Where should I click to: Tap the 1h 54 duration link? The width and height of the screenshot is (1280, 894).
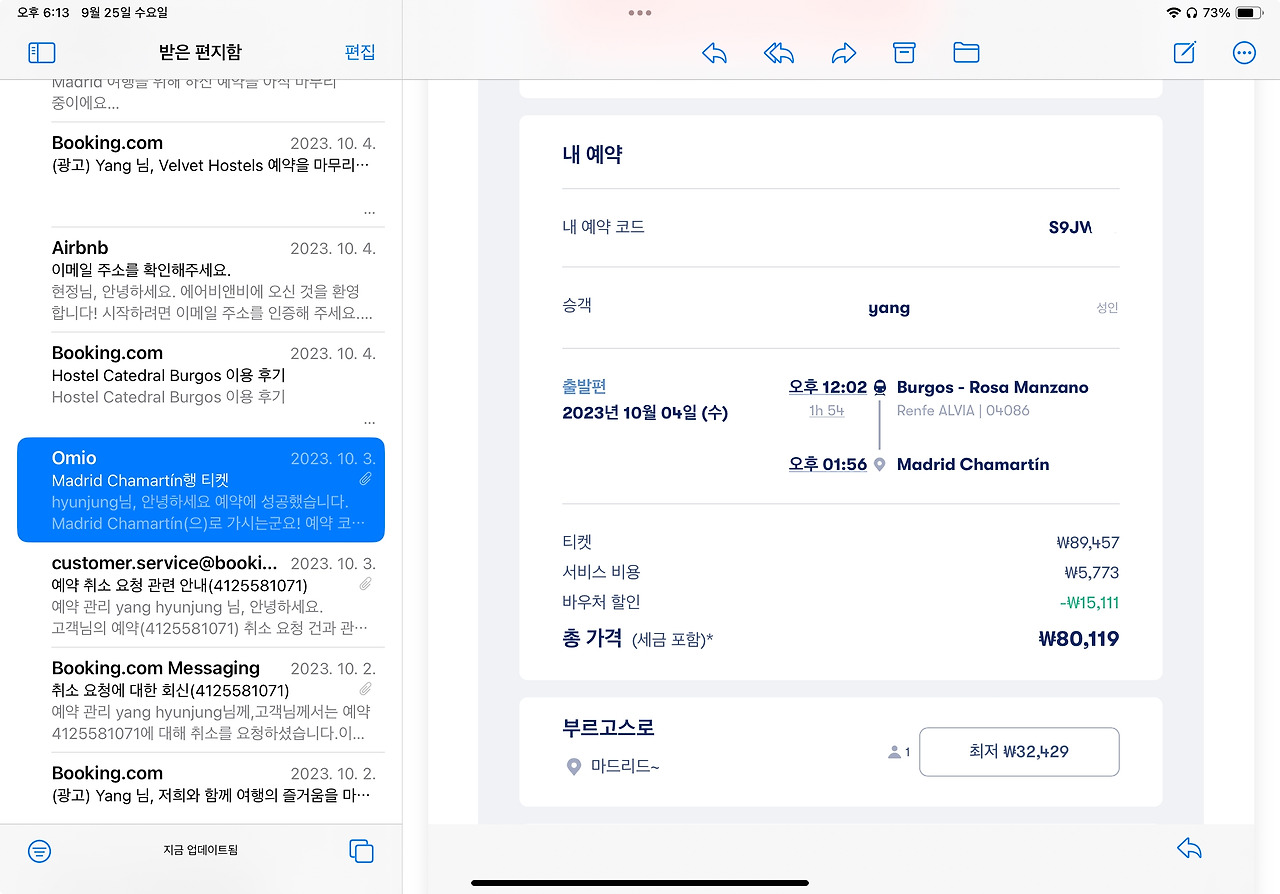click(x=827, y=411)
